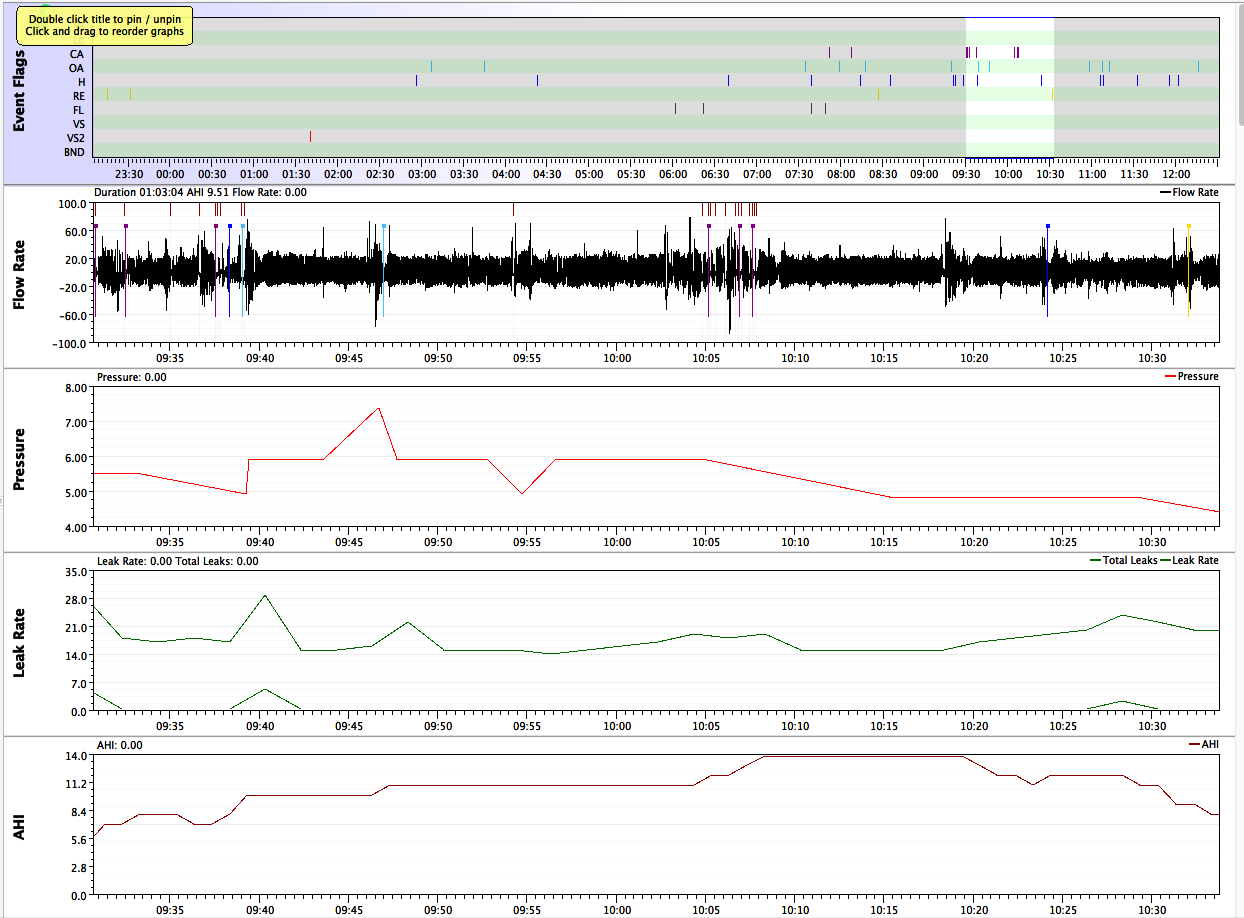Image resolution: width=1244 pixels, height=918 pixels.
Task: Click the light blue marker near 09:47
Action: pyautogui.click(x=384, y=227)
